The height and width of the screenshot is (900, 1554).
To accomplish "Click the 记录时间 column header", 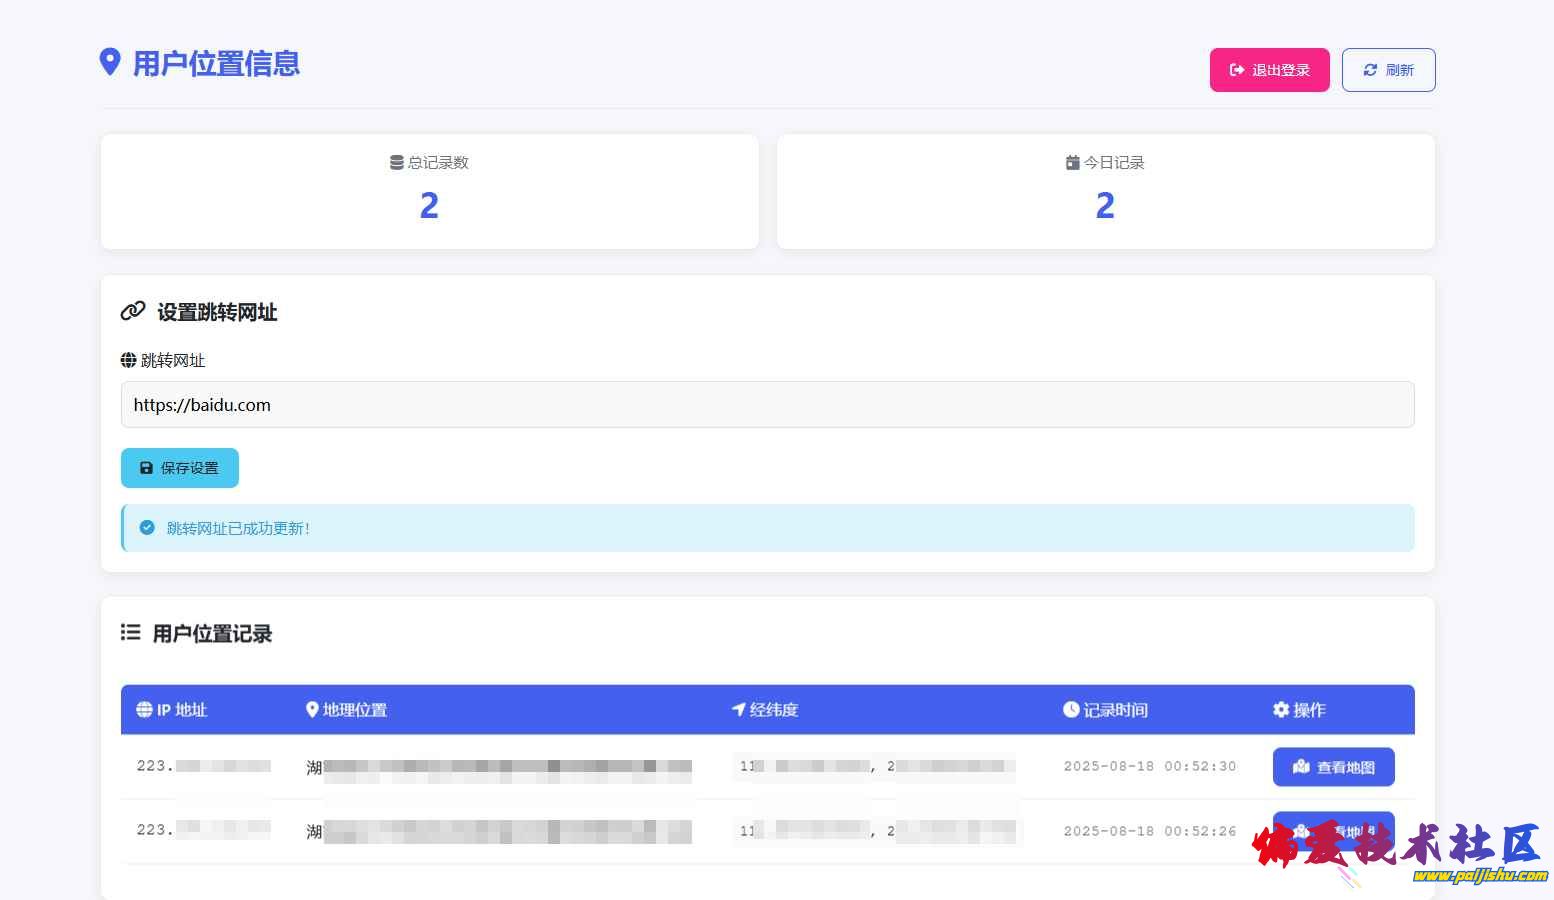I will click(1105, 710).
